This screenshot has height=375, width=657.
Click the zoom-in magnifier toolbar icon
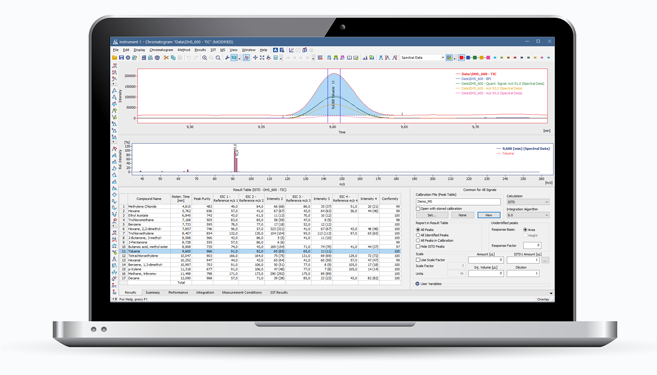point(204,58)
